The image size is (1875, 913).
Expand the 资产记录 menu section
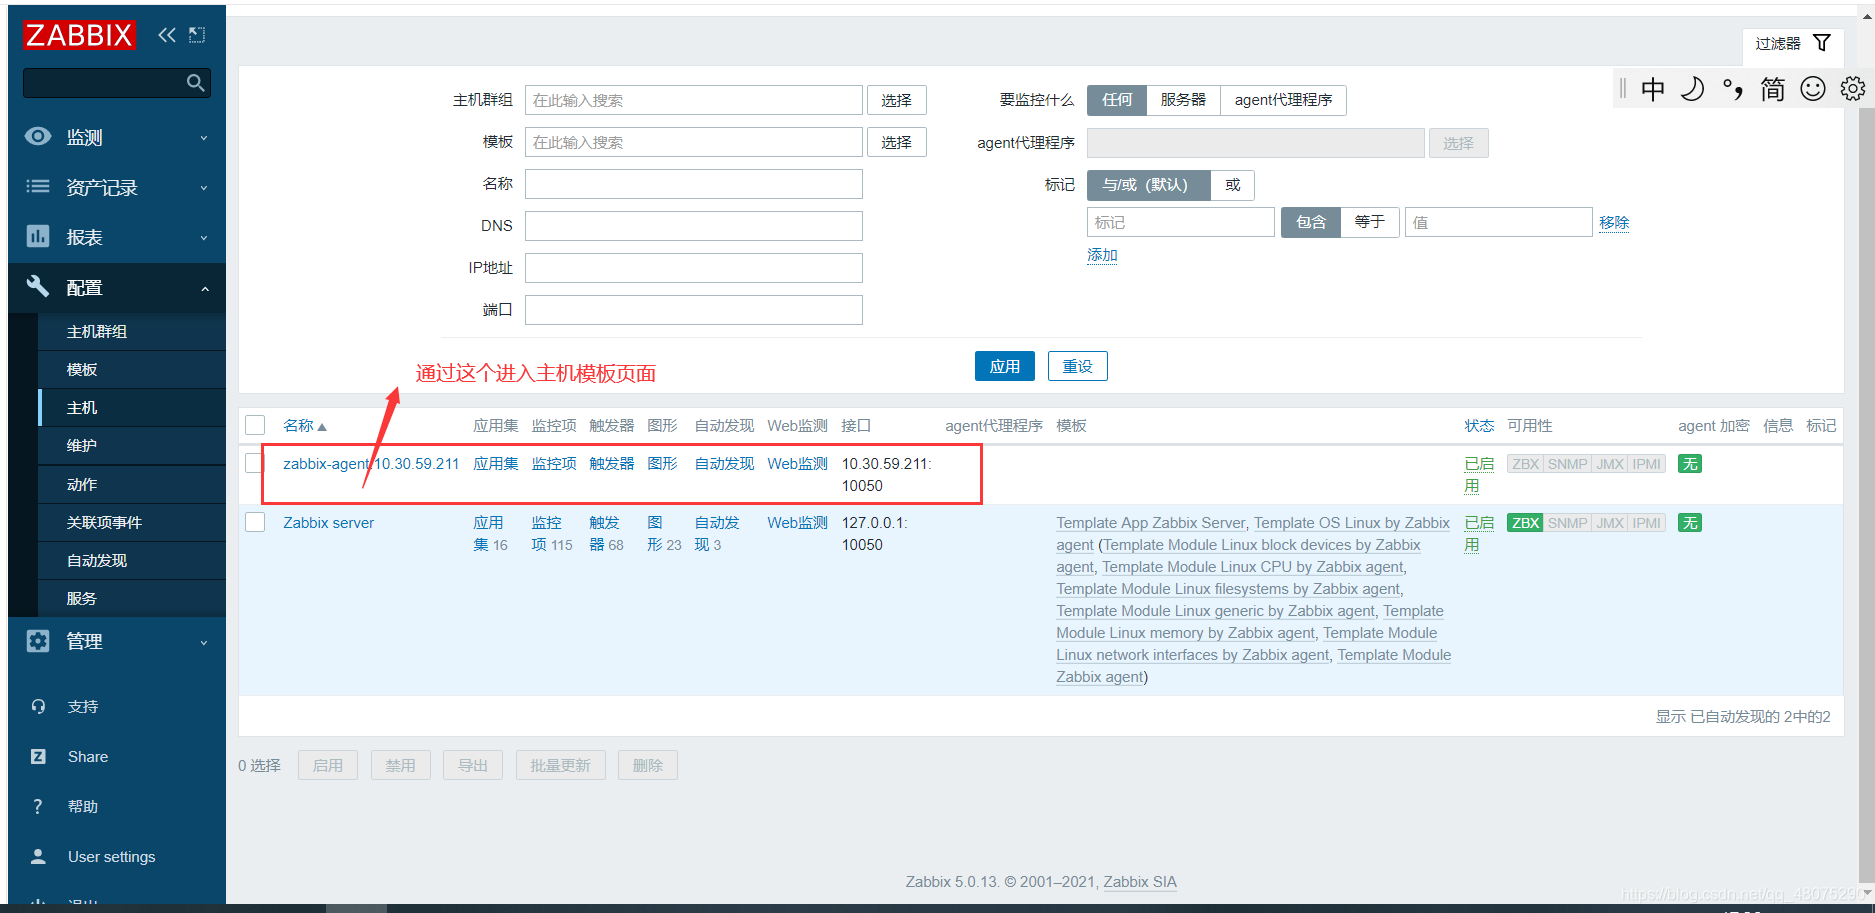pyautogui.click(x=117, y=187)
